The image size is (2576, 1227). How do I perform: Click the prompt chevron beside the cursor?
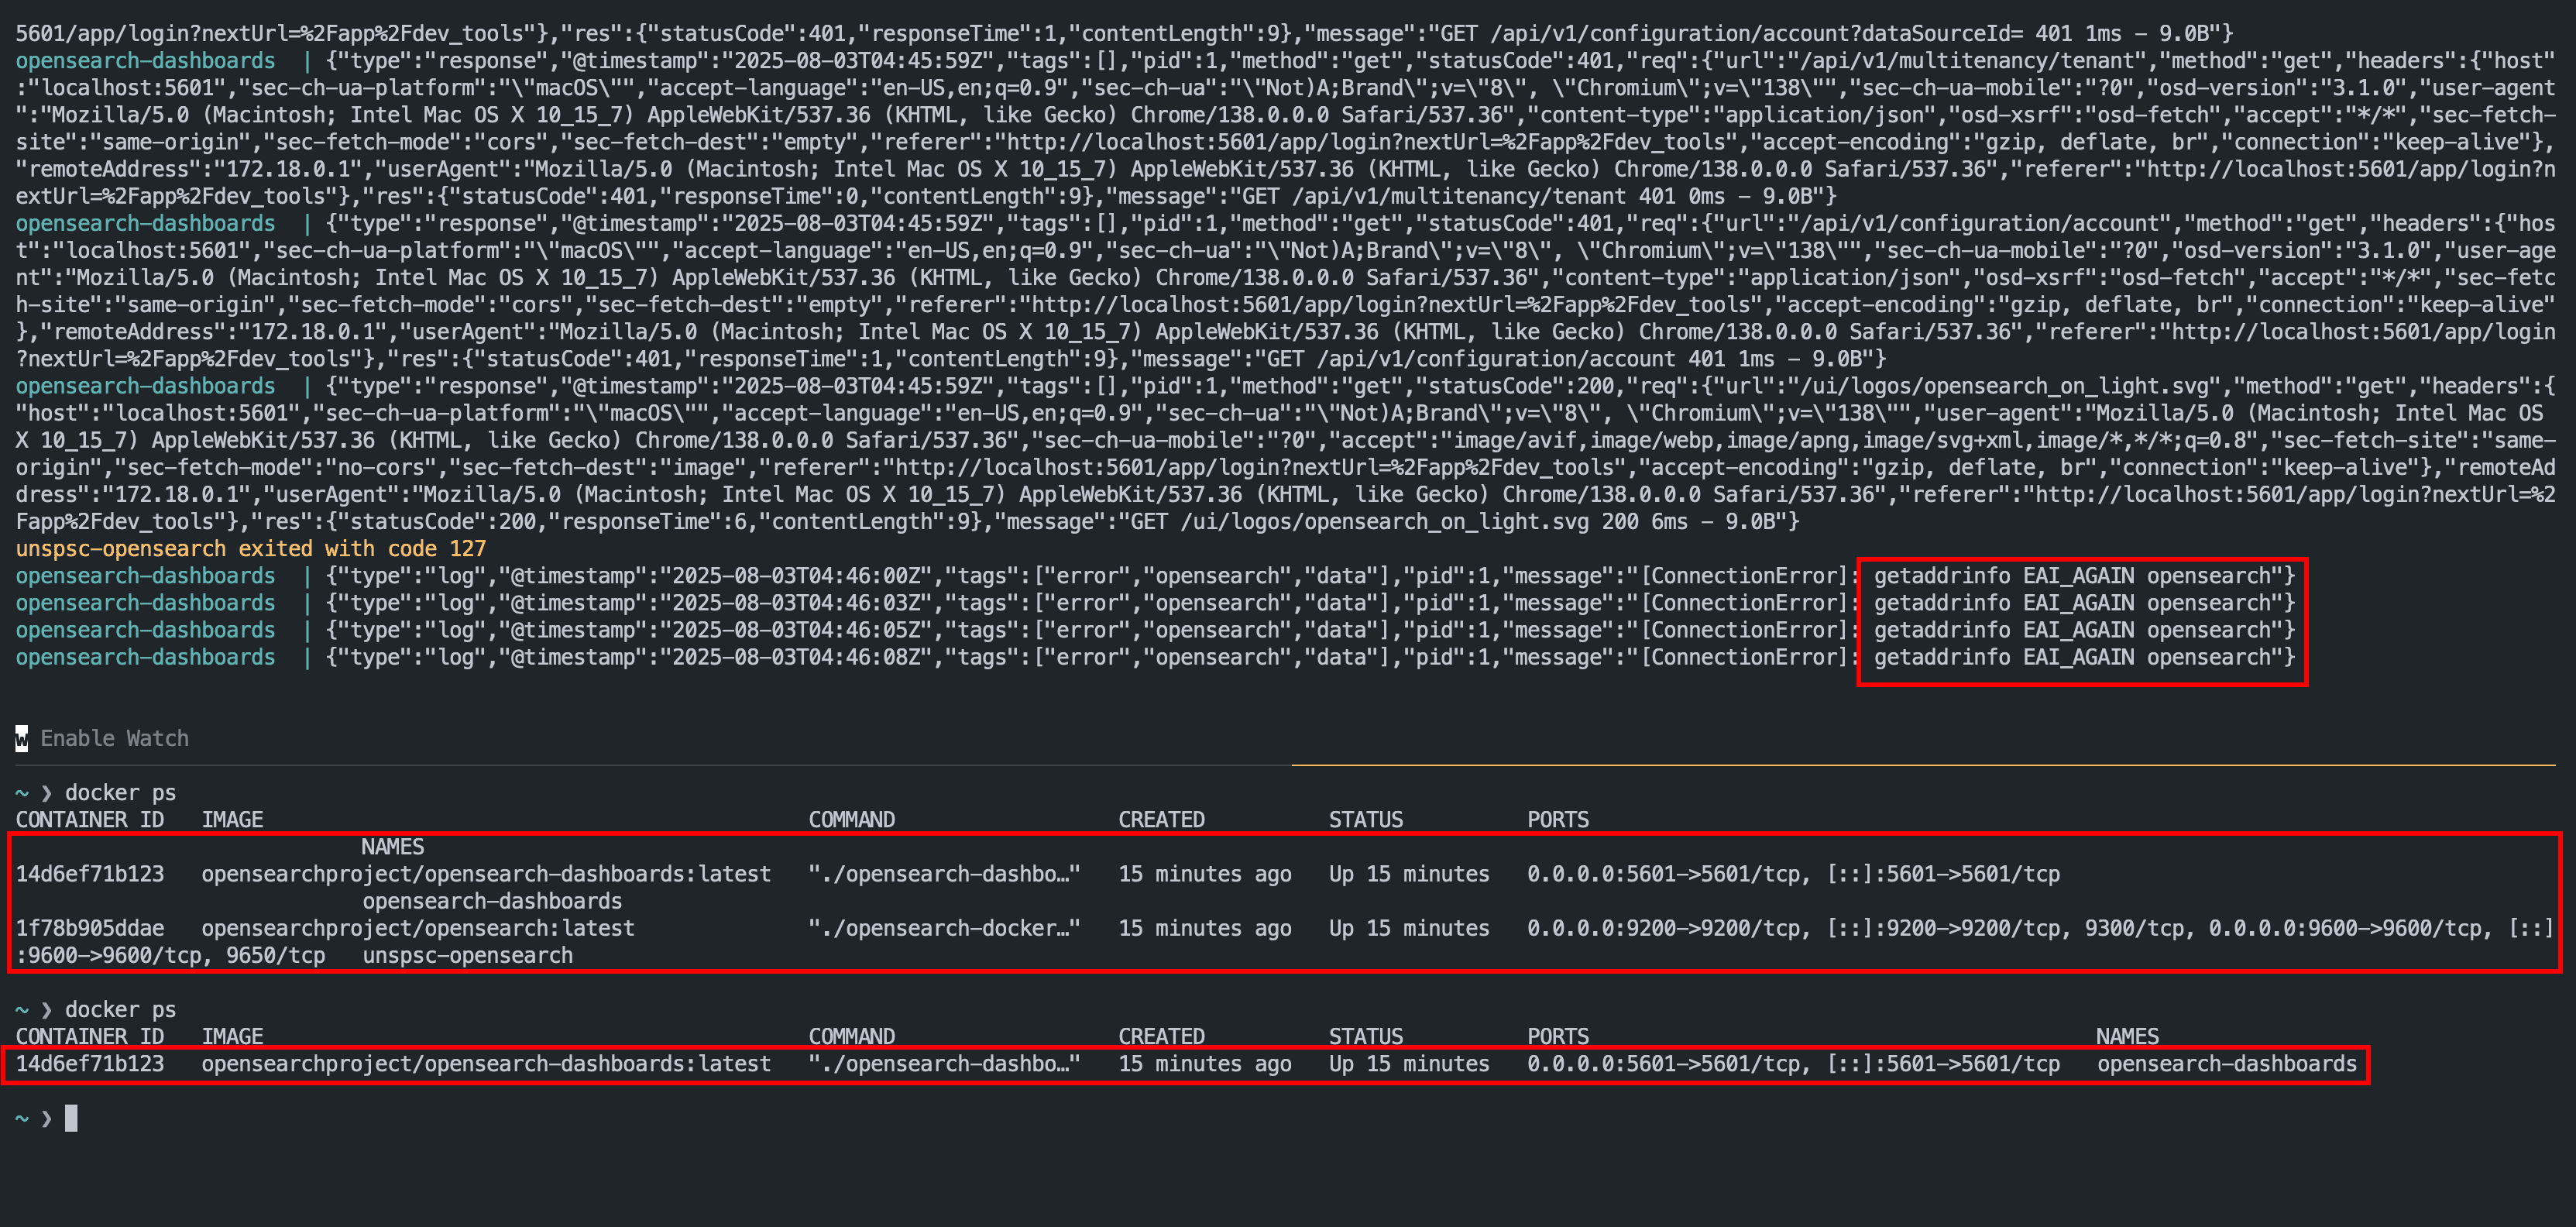pos(45,1117)
